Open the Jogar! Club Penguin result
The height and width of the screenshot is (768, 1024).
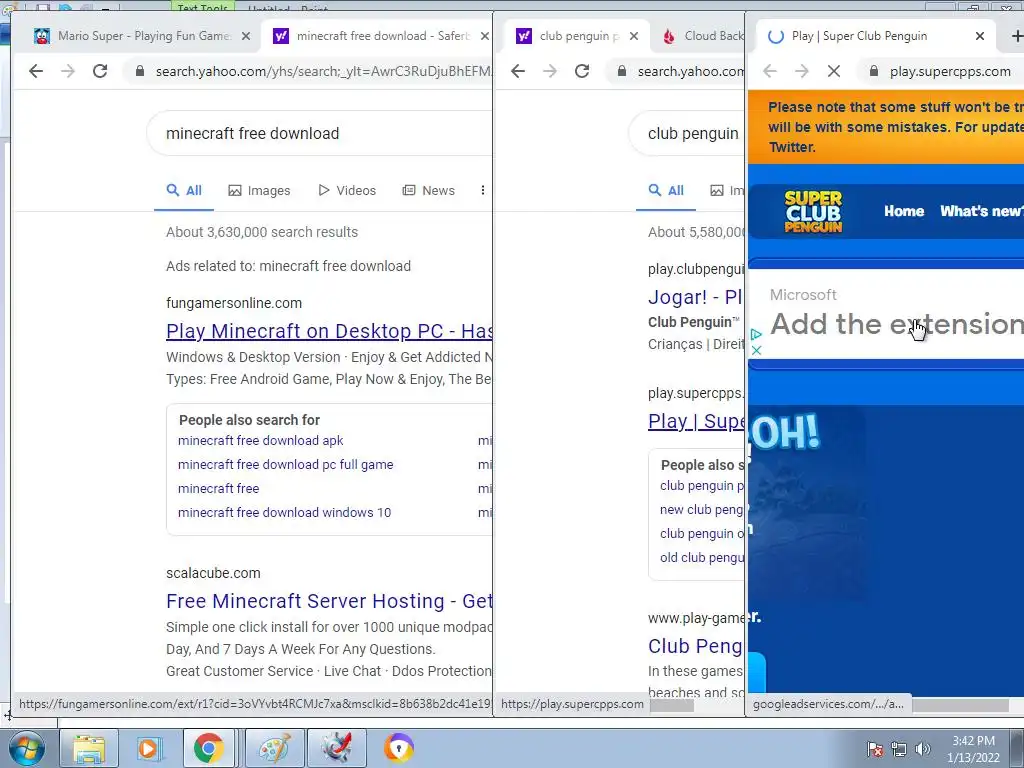[x=696, y=297]
